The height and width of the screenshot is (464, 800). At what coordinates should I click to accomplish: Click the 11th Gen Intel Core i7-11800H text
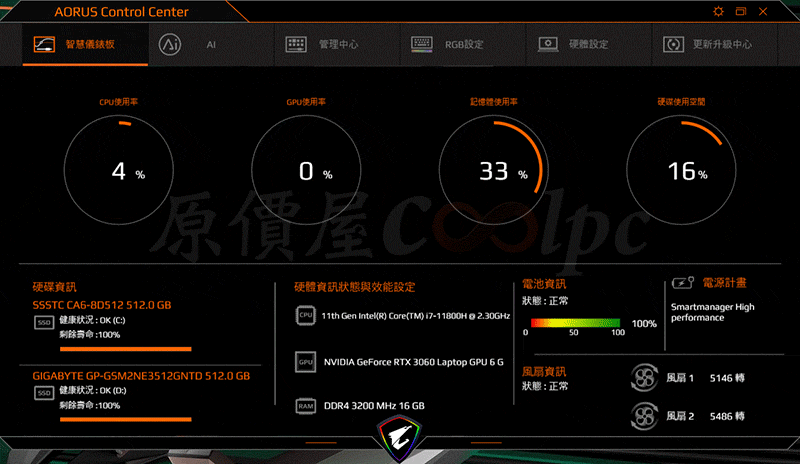tap(416, 316)
